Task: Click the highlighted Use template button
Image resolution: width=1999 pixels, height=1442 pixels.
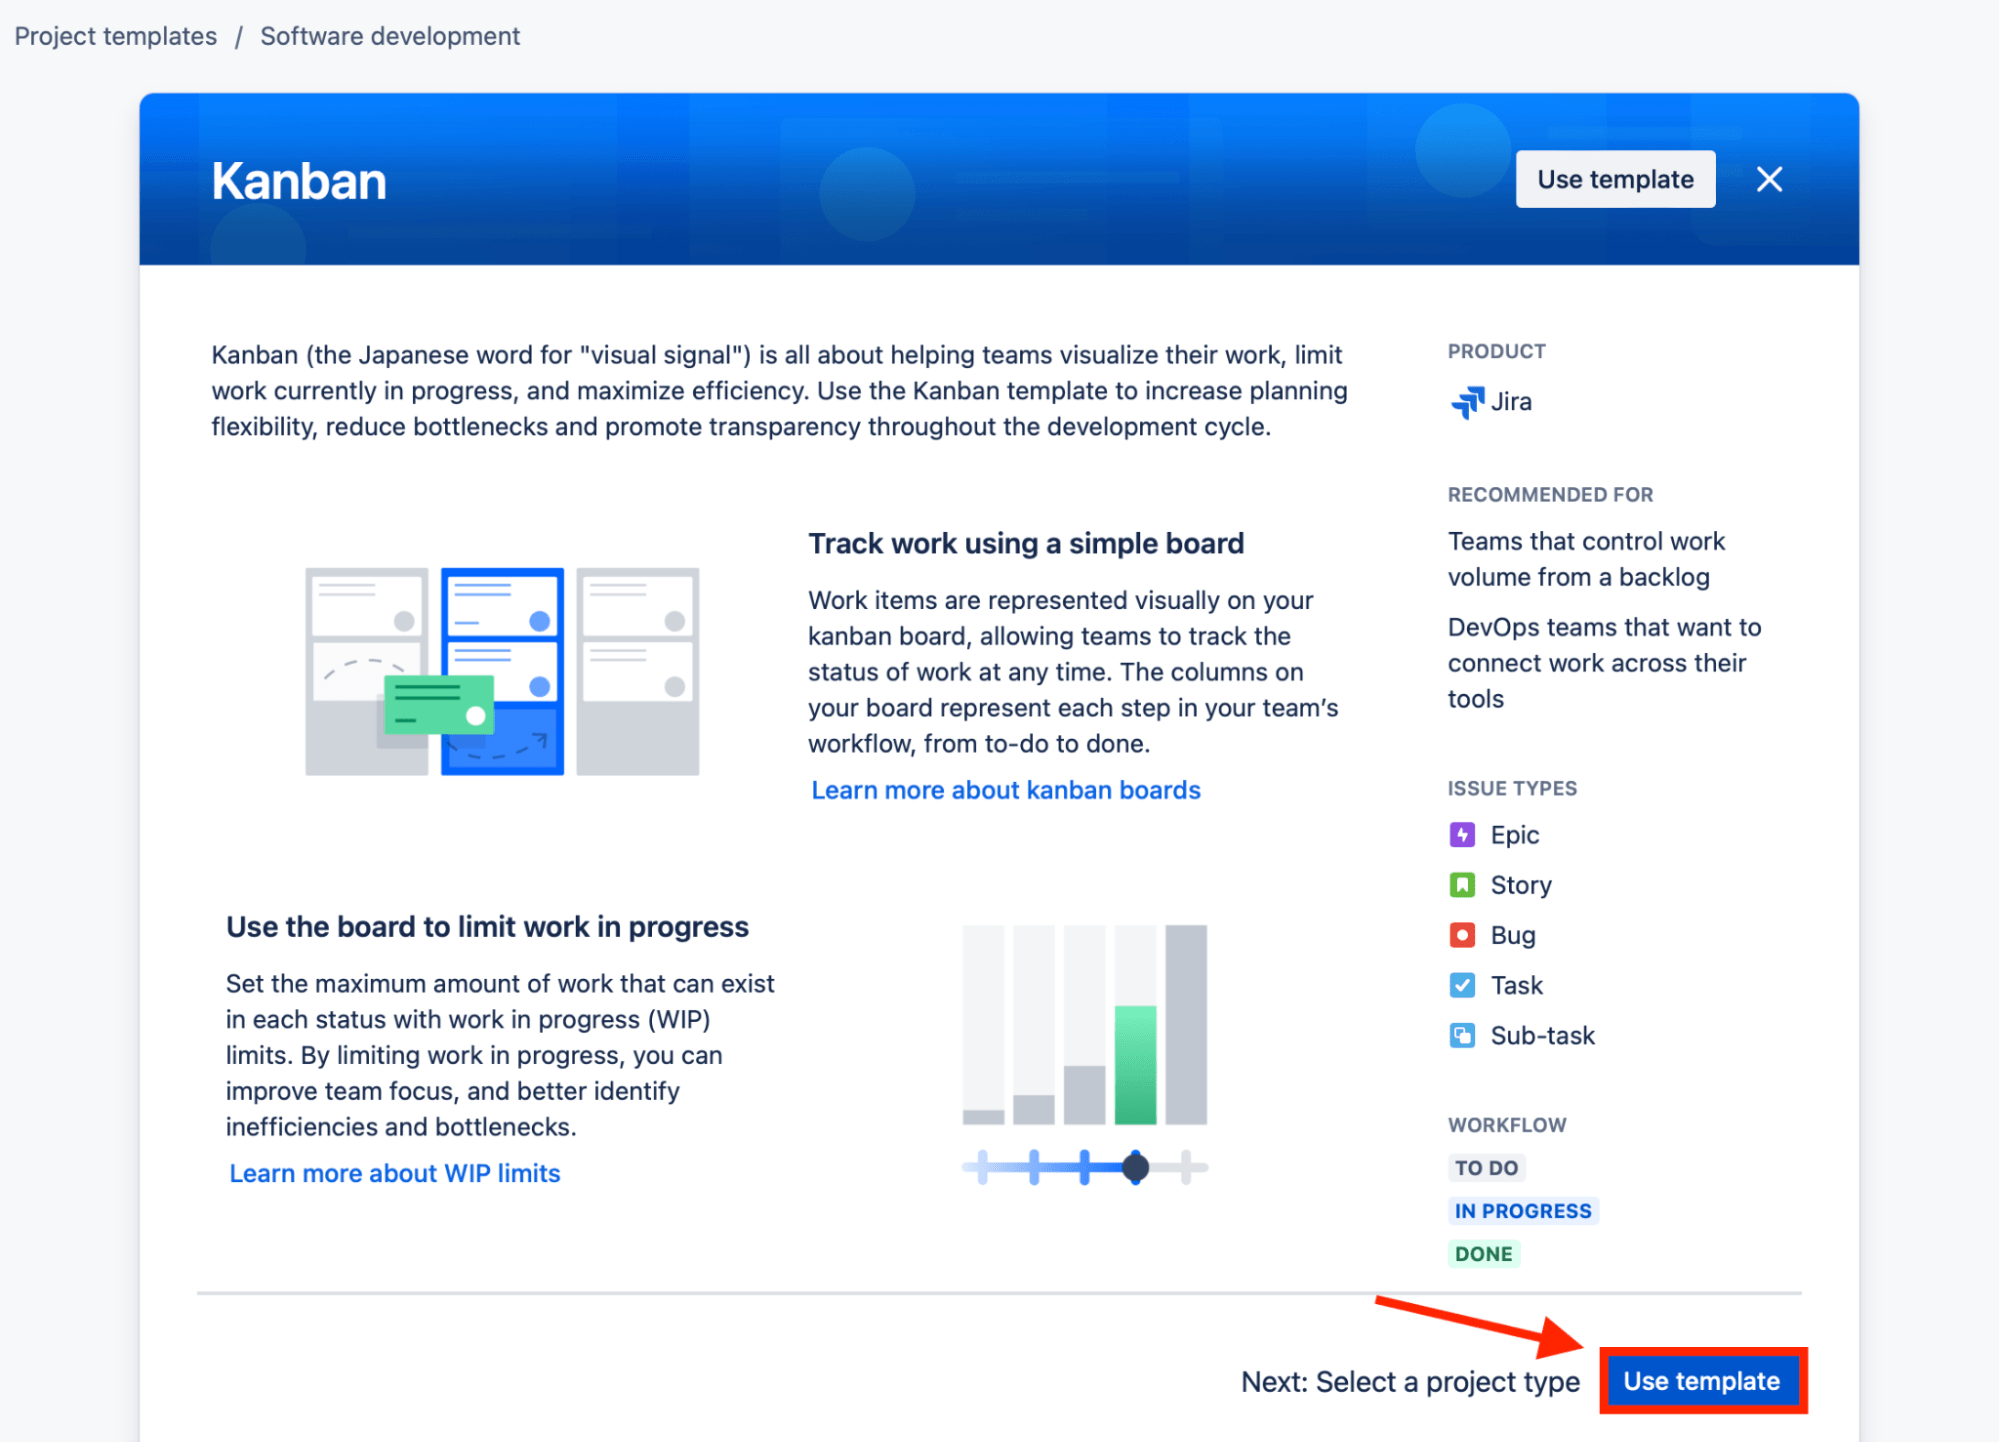Action: 1702,1381
